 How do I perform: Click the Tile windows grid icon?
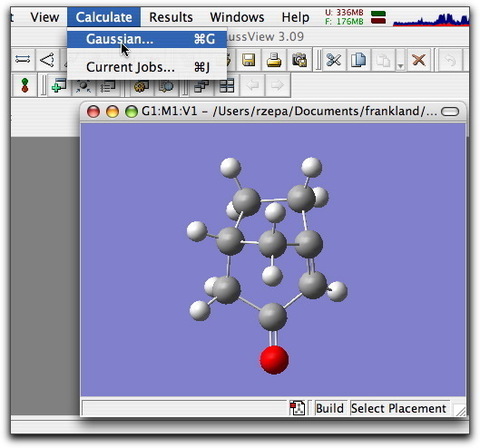(x=227, y=86)
